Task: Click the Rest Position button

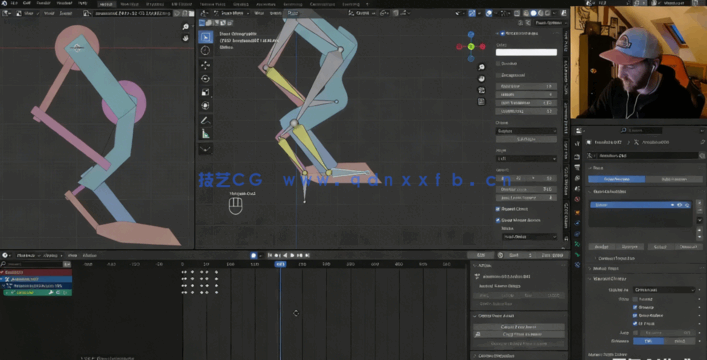Action: click(674, 179)
